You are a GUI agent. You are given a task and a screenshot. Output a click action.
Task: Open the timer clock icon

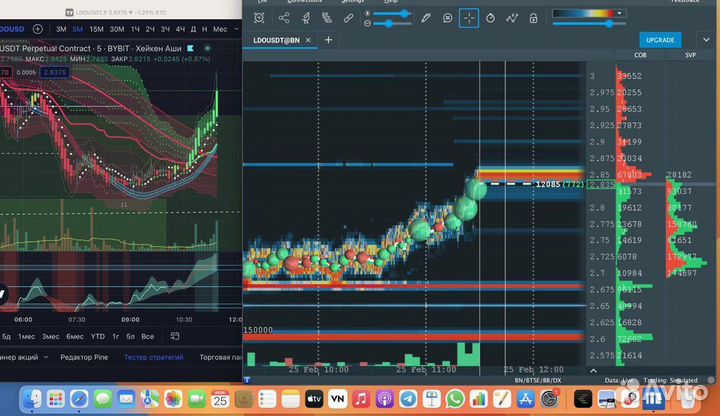(490, 18)
